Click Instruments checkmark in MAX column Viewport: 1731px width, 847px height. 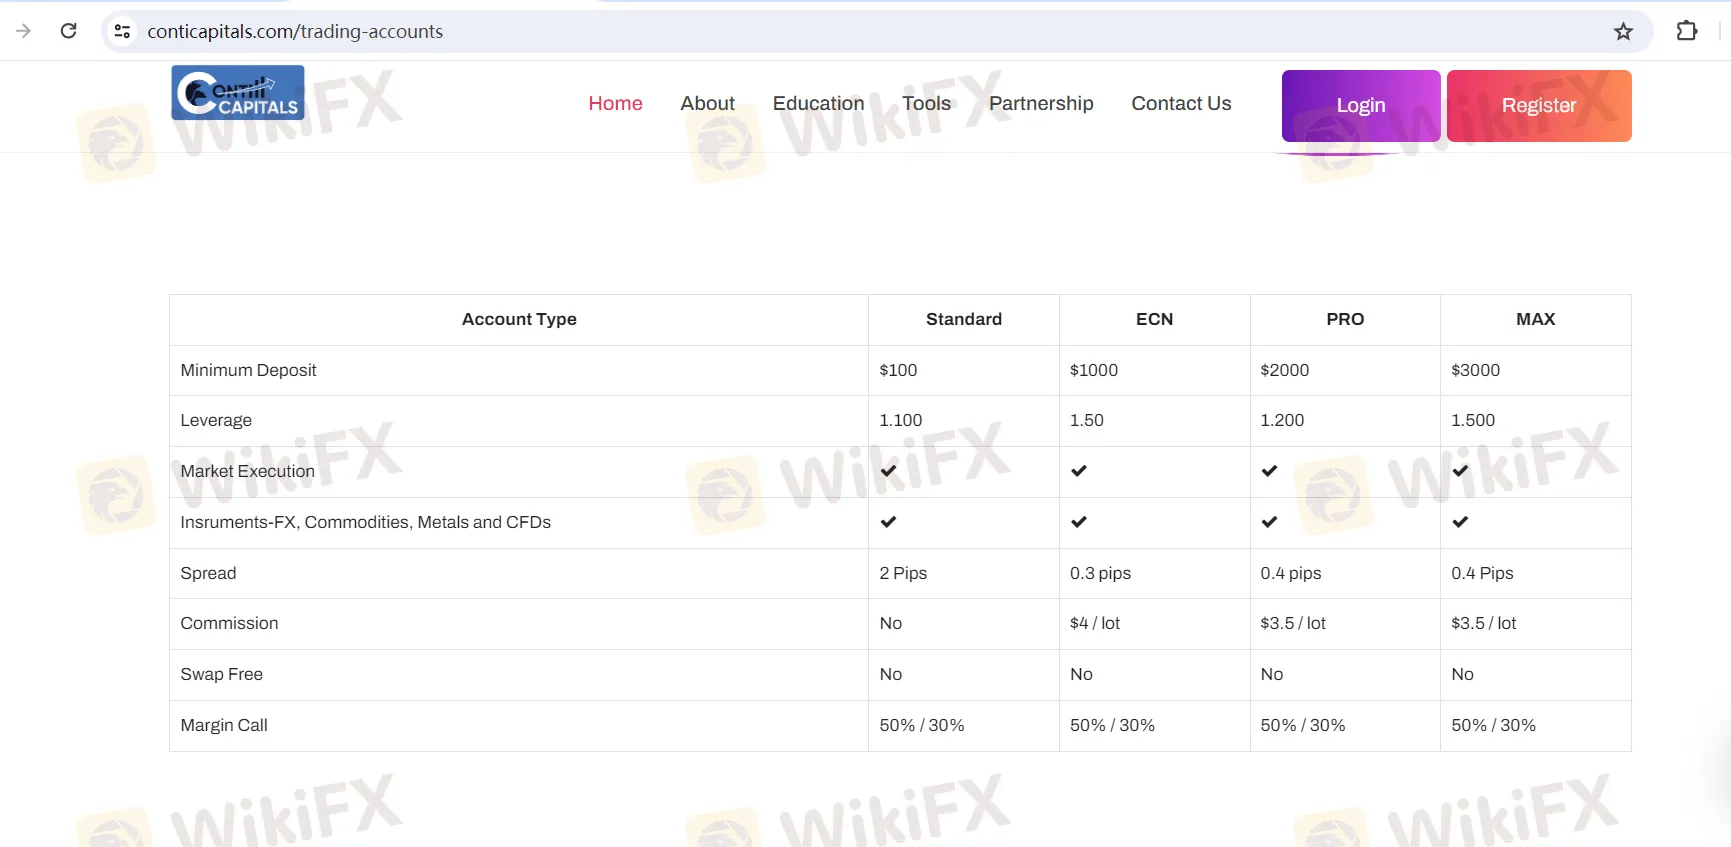tap(1460, 522)
